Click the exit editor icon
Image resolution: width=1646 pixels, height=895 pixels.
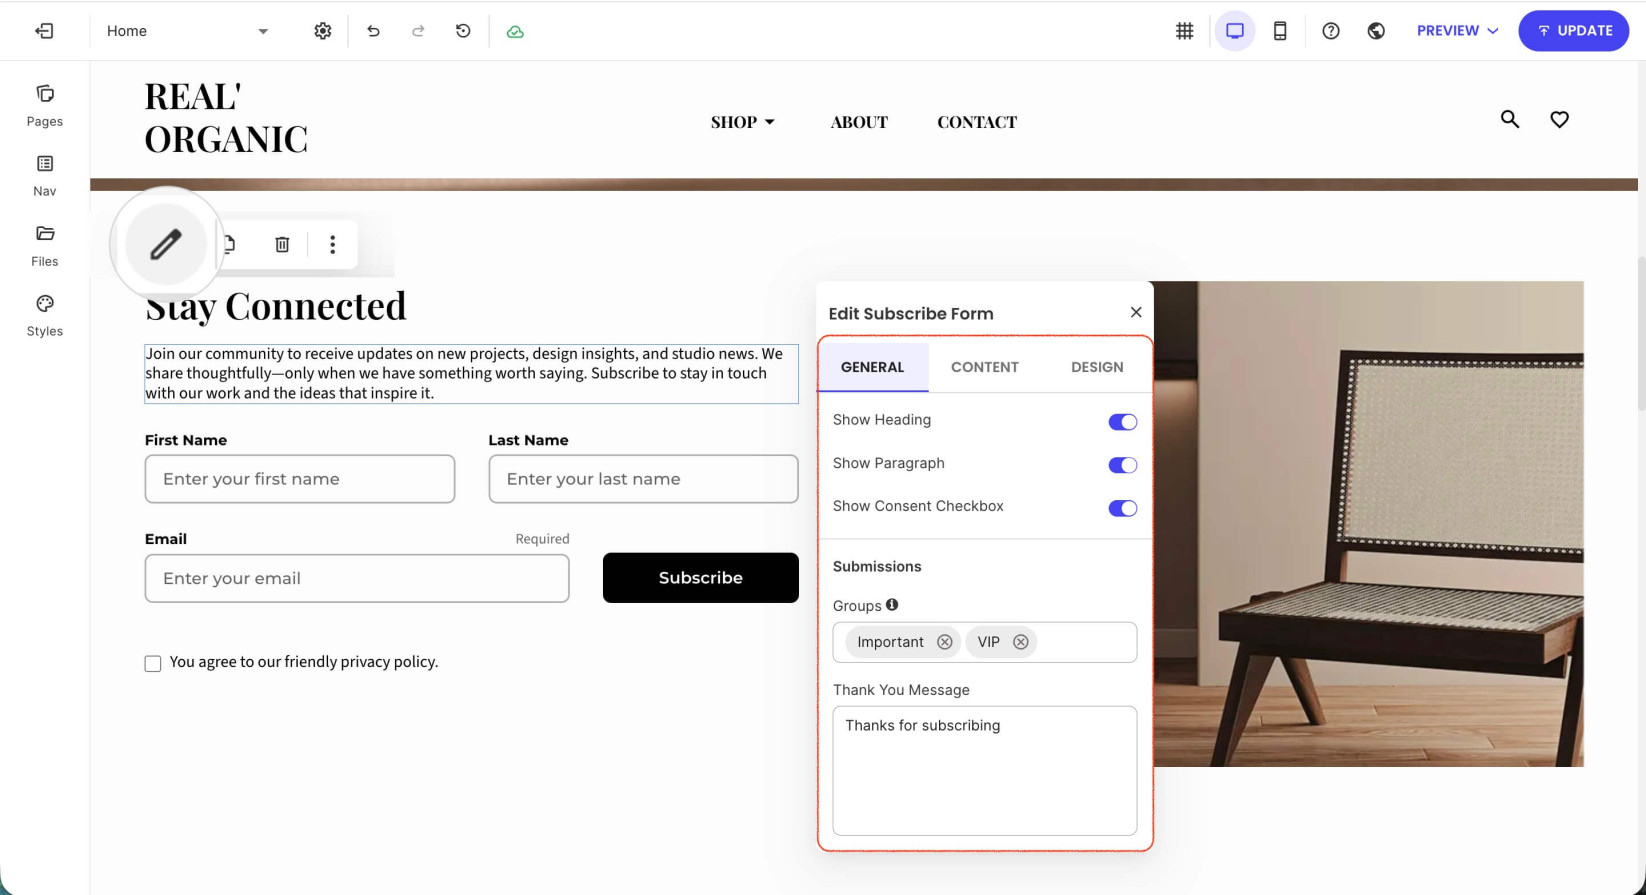pyautogui.click(x=44, y=31)
